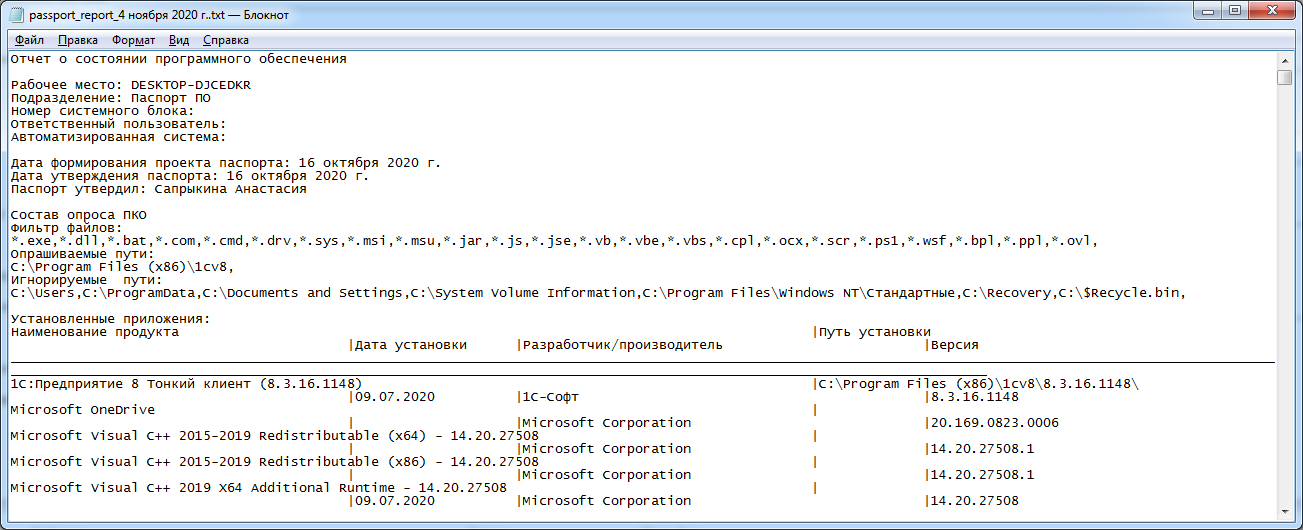Open the Вид menu
1303x530 pixels.
click(x=179, y=40)
